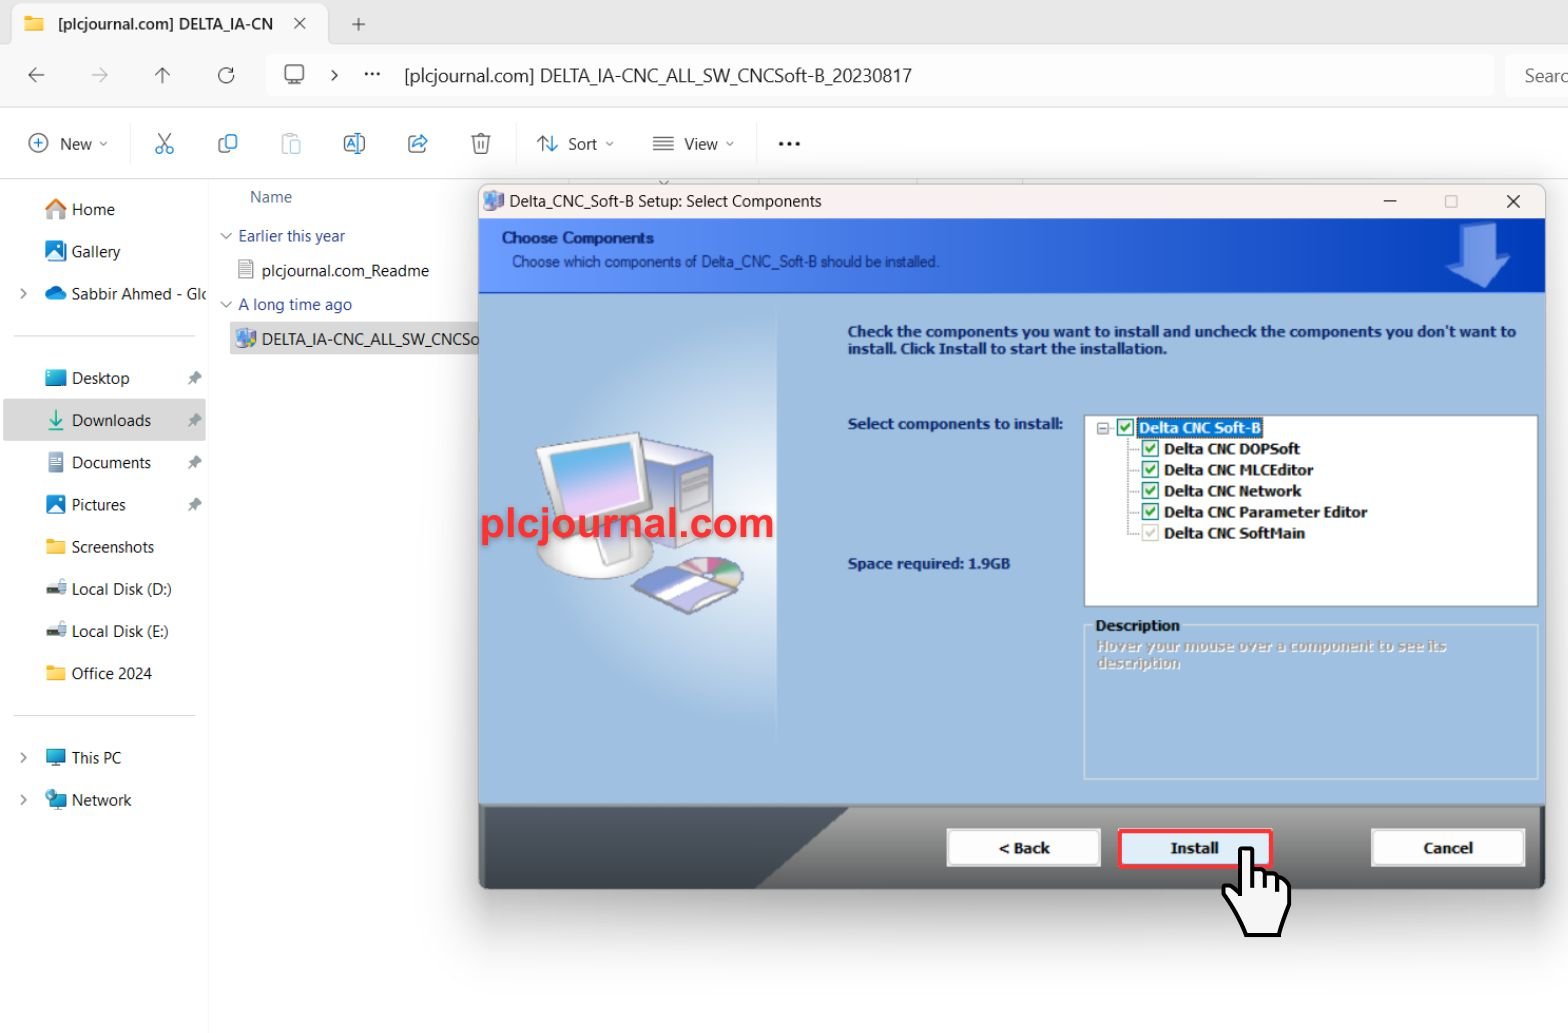Screen dimensions: 1568x1033
Task: Uncheck the Delta CNC Network component
Action: pyautogui.click(x=1150, y=491)
